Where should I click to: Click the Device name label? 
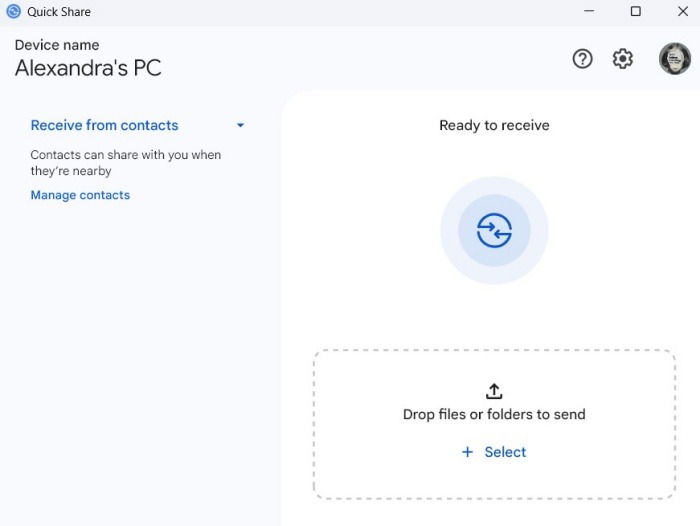57,45
